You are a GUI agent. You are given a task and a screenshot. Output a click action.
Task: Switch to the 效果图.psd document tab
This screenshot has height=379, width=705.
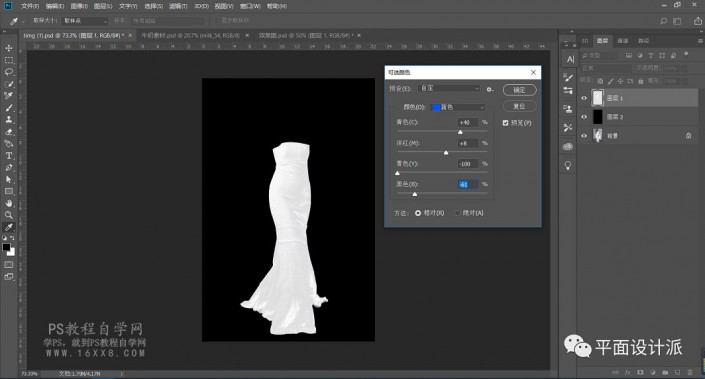click(306, 35)
